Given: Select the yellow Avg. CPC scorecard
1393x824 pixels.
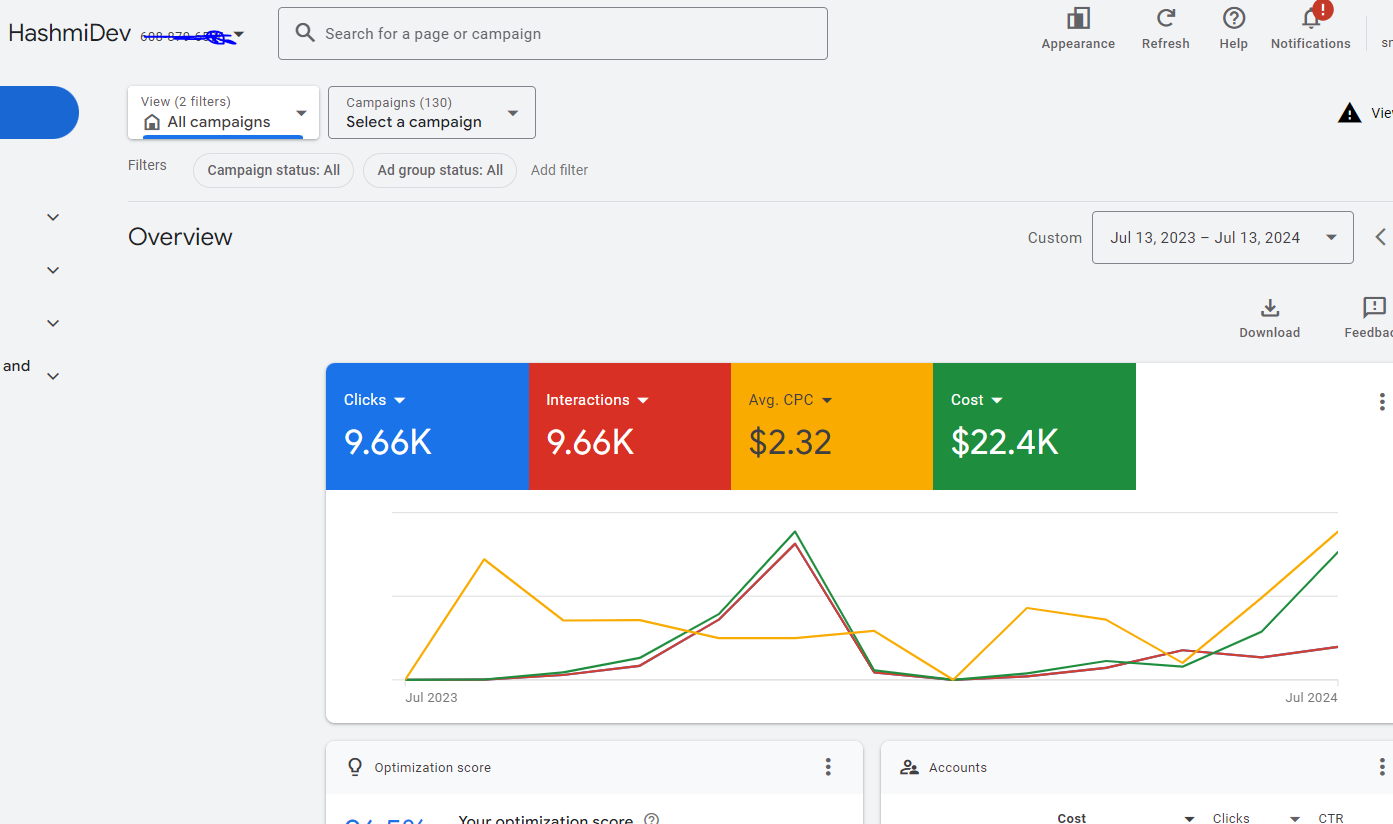Looking at the screenshot, I should coord(832,426).
